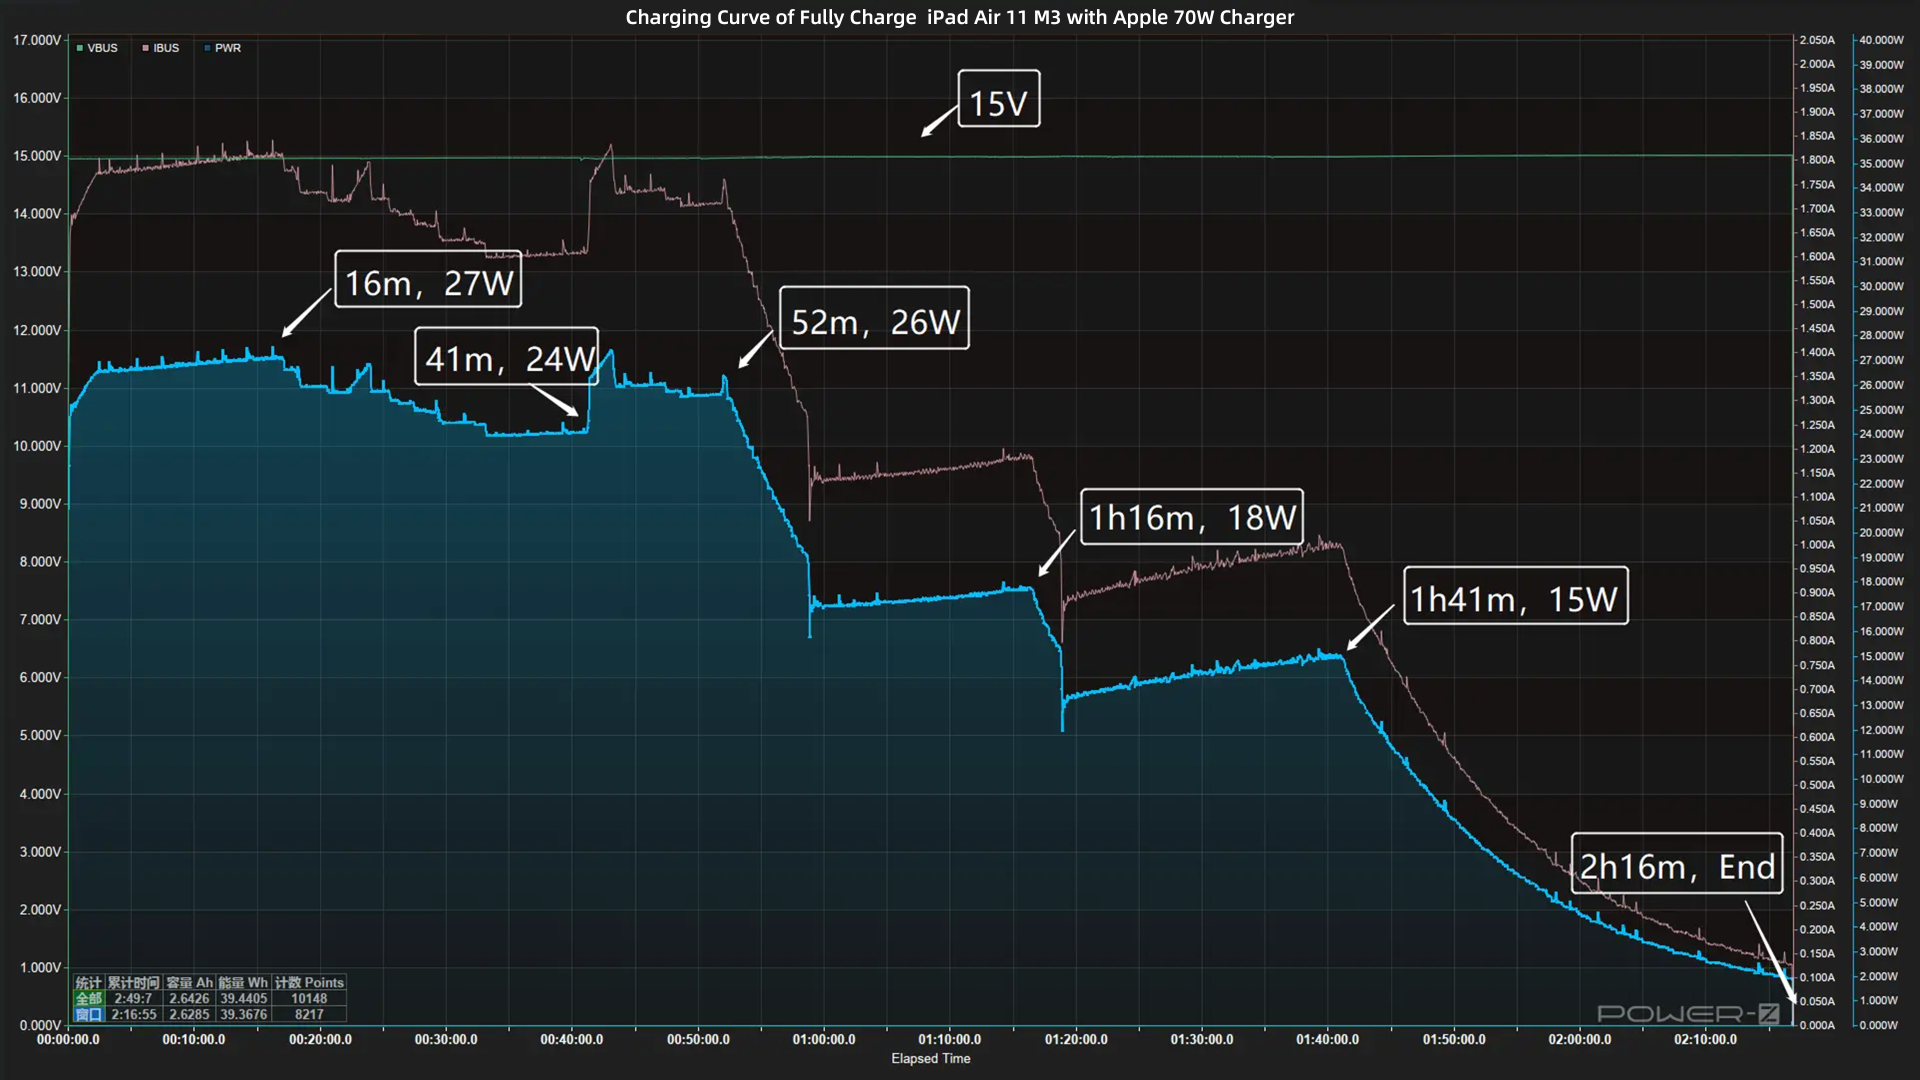This screenshot has height=1080, width=1920.
Task: Click the pink IBUS legend color square
Action: (x=146, y=48)
